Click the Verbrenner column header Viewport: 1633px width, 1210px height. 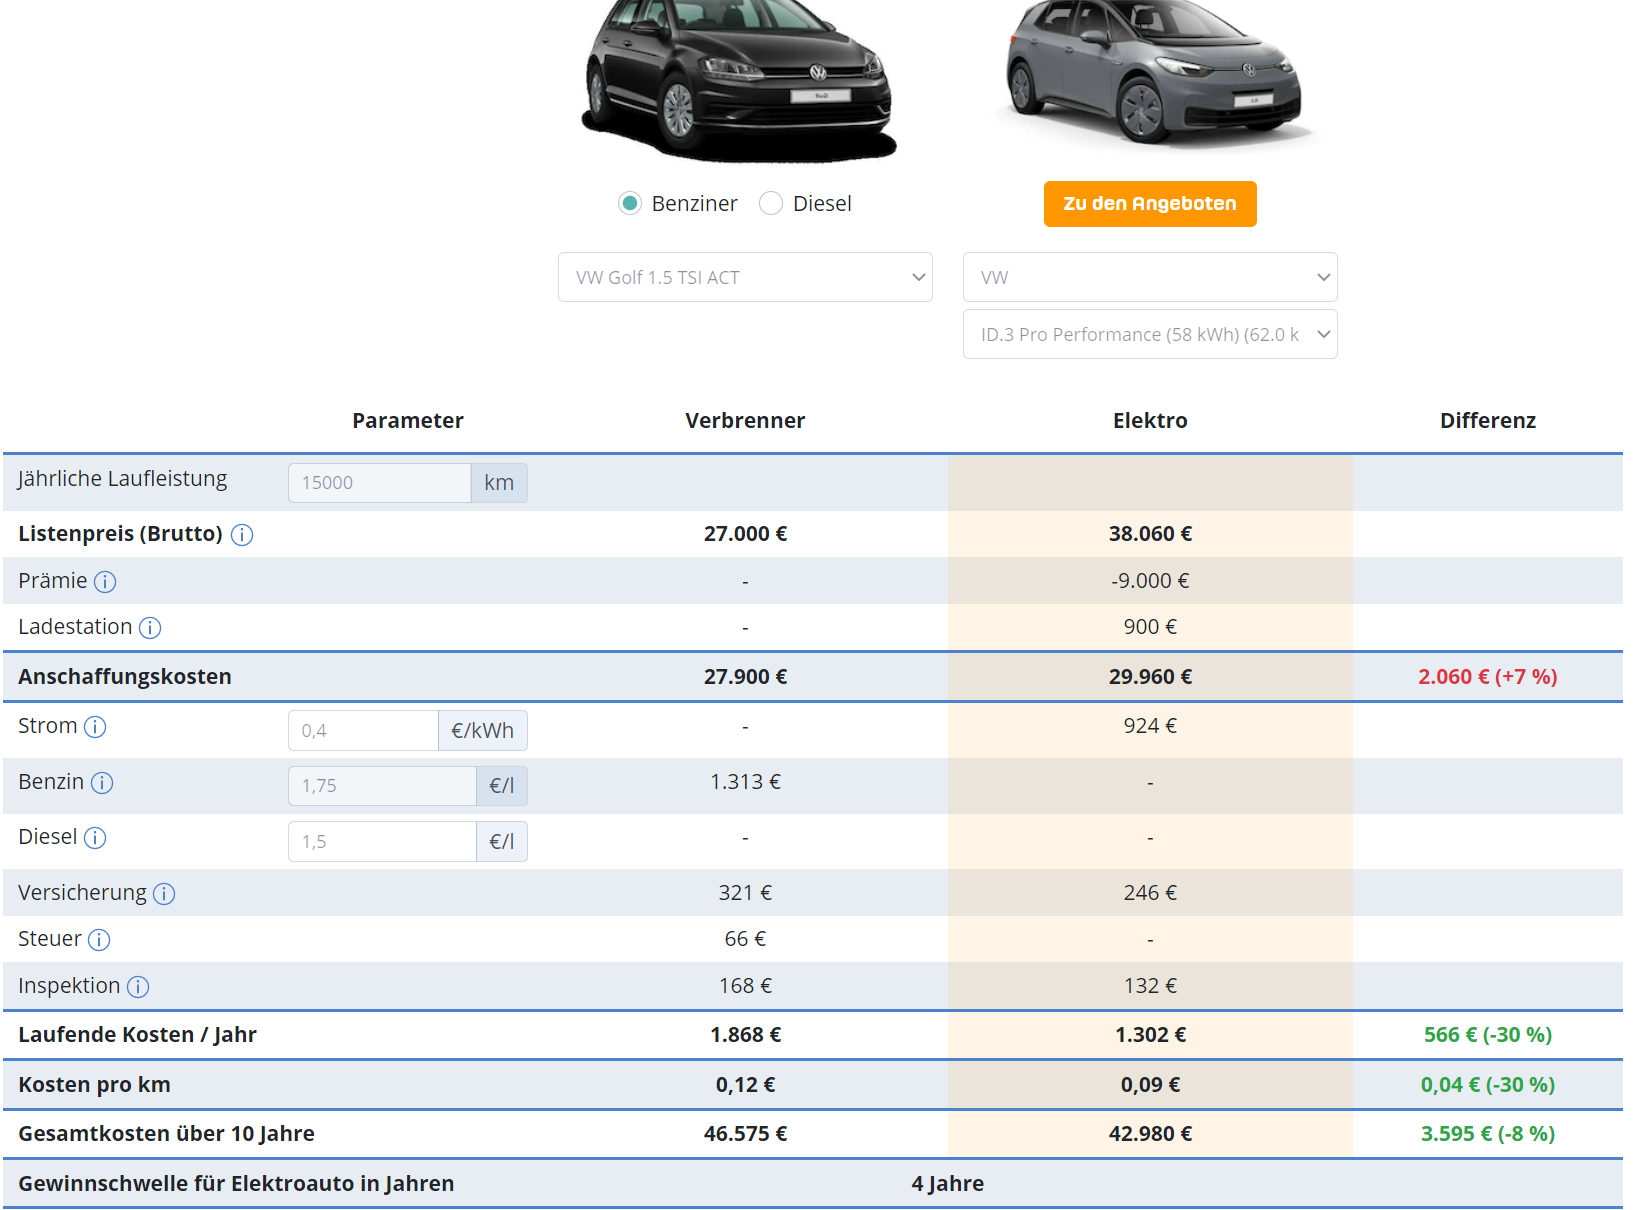(x=745, y=421)
